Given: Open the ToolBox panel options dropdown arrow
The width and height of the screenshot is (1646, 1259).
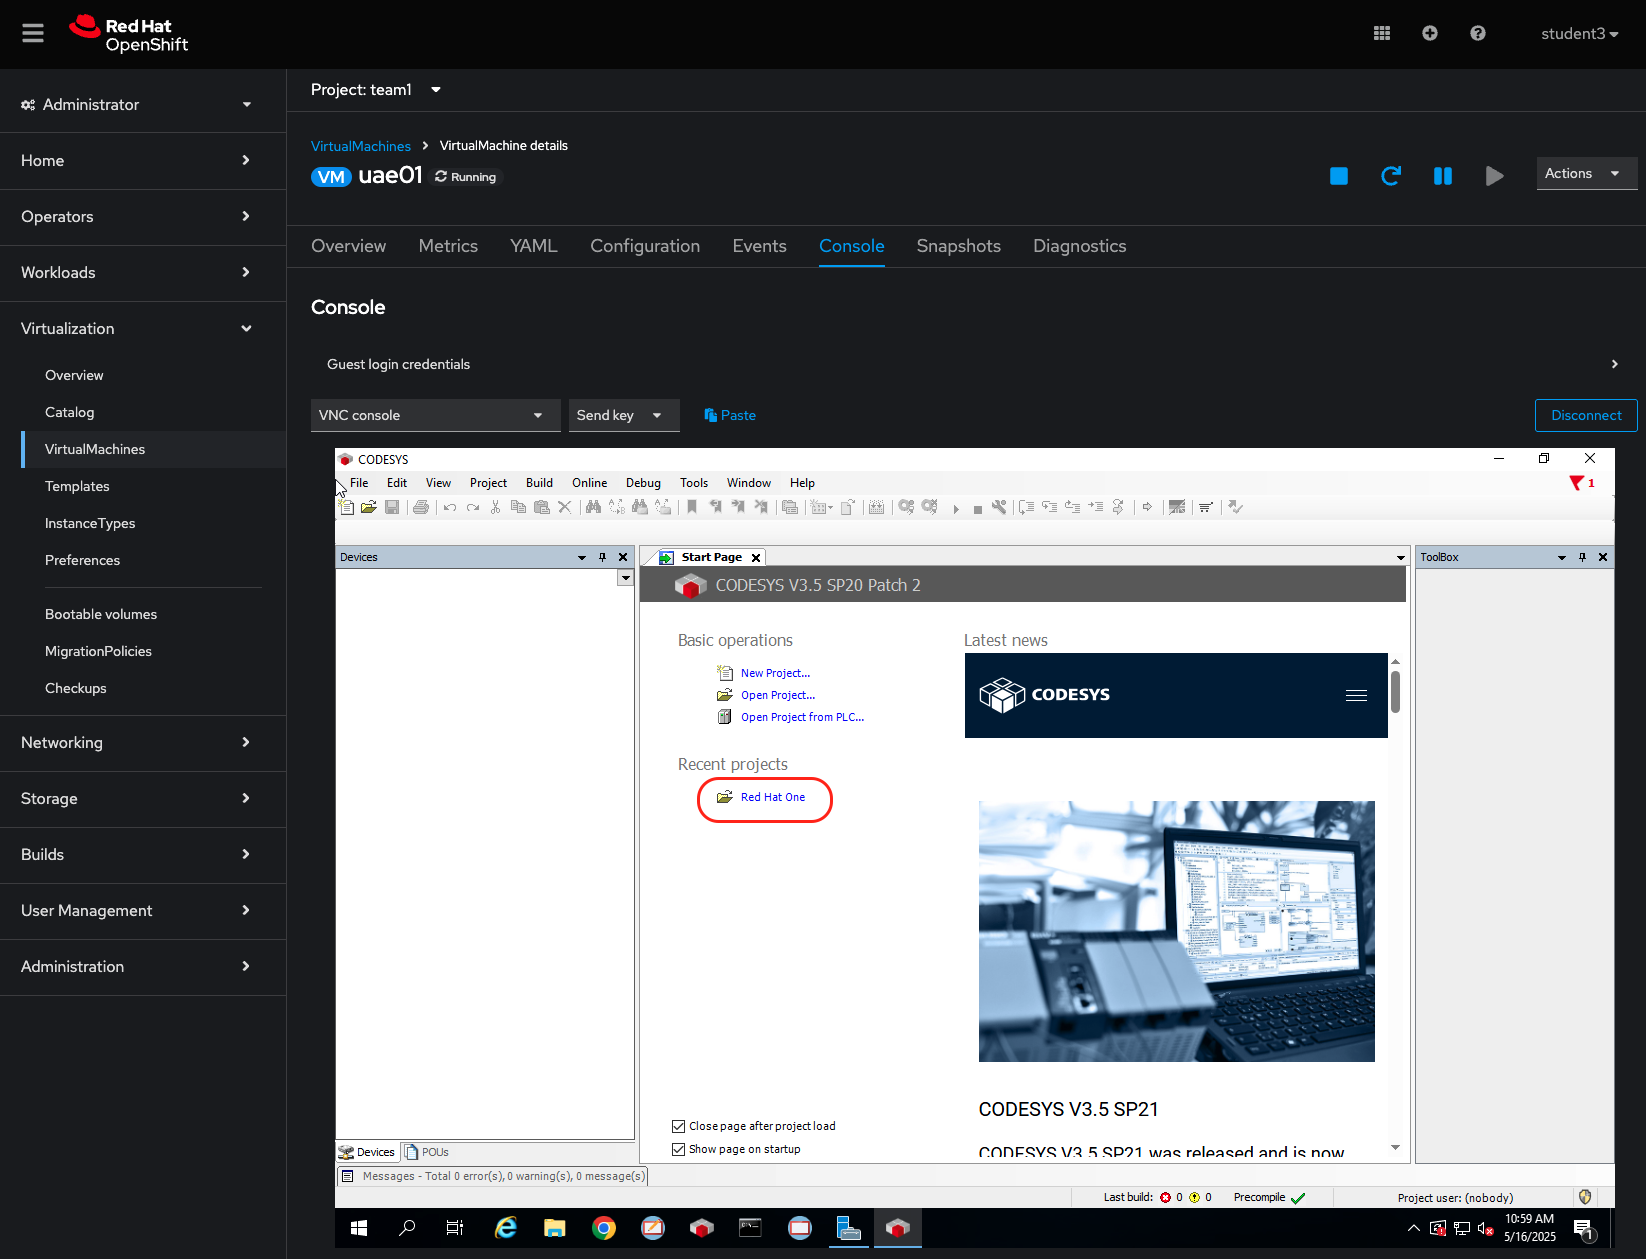Looking at the screenshot, I should click(x=1561, y=557).
